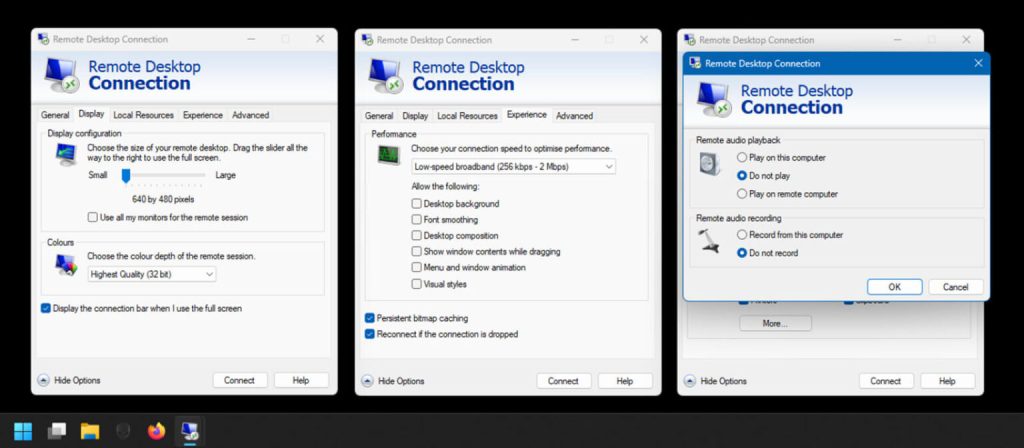Open Firefox from the taskbar
Screen dimensions: 1024x448
tap(156, 431)
